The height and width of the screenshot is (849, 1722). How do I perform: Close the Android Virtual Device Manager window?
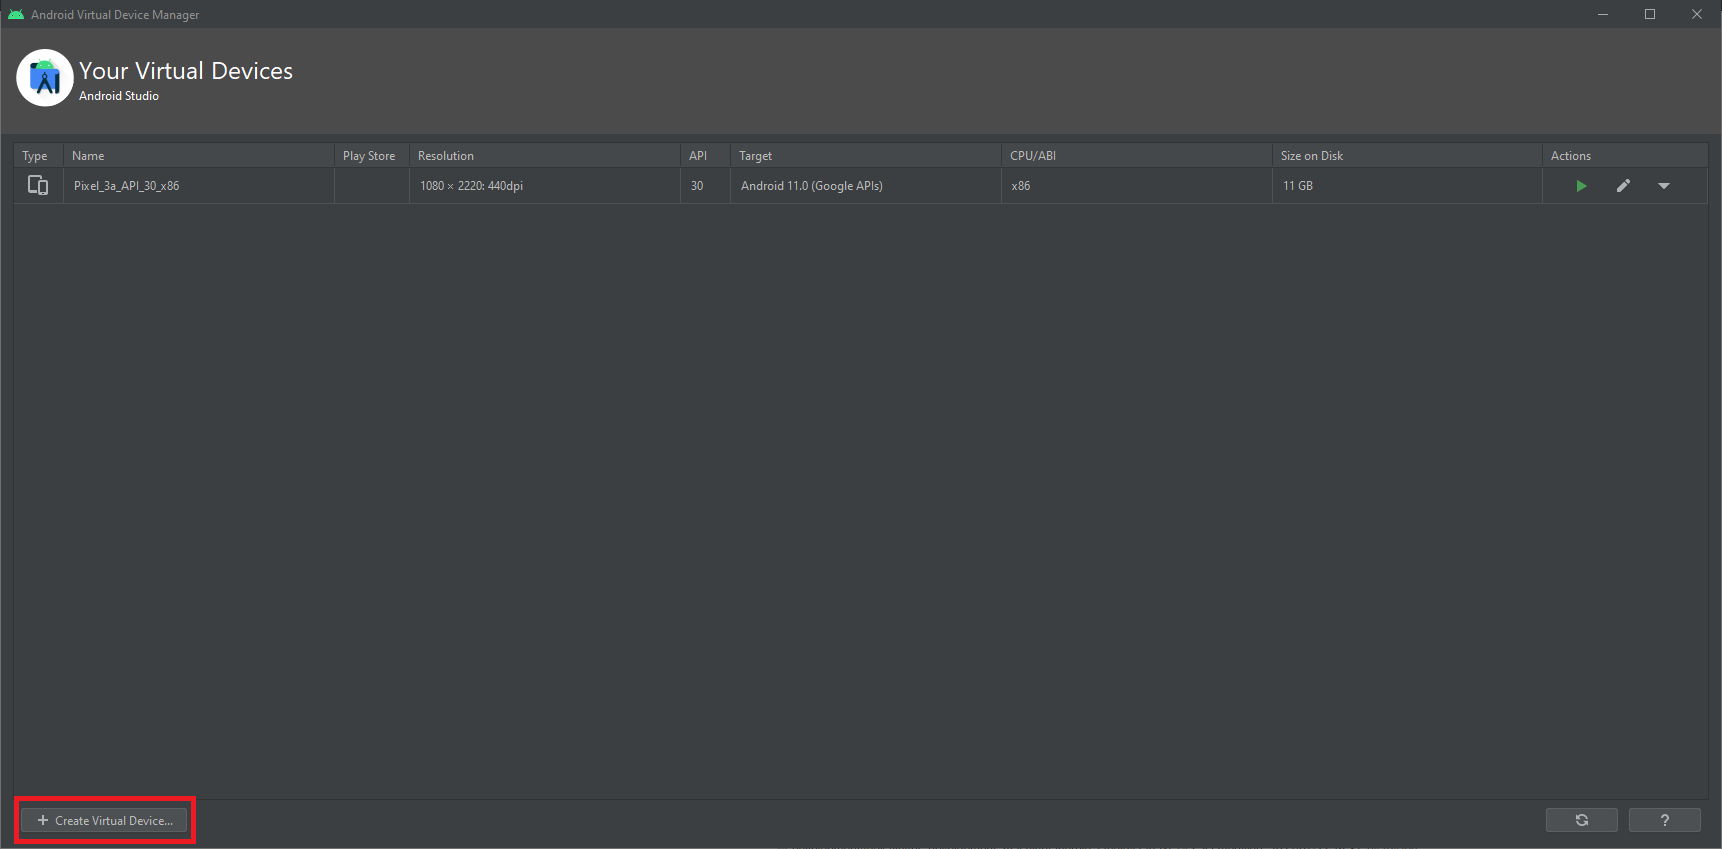1697,14
